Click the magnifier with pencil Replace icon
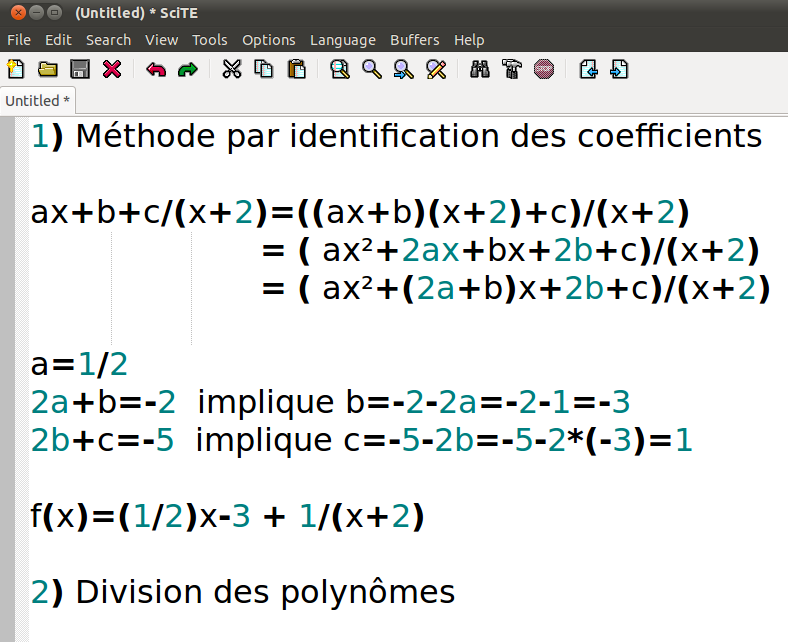 (x=436, y=69)
